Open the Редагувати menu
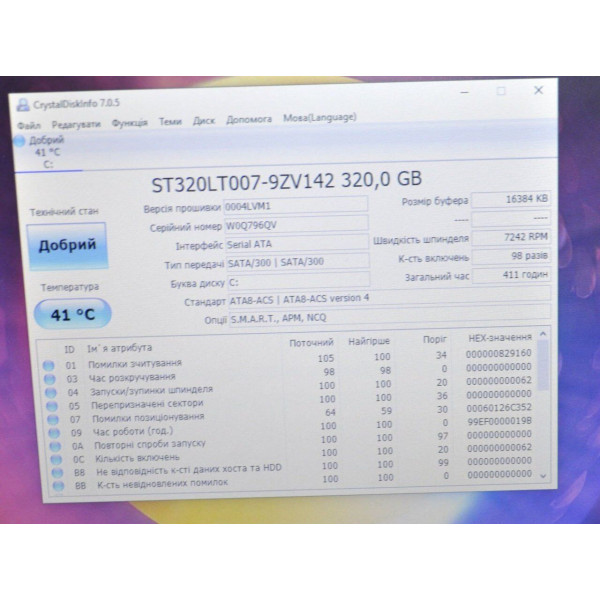This screenshot has width=600, height=600. (76, 124)
